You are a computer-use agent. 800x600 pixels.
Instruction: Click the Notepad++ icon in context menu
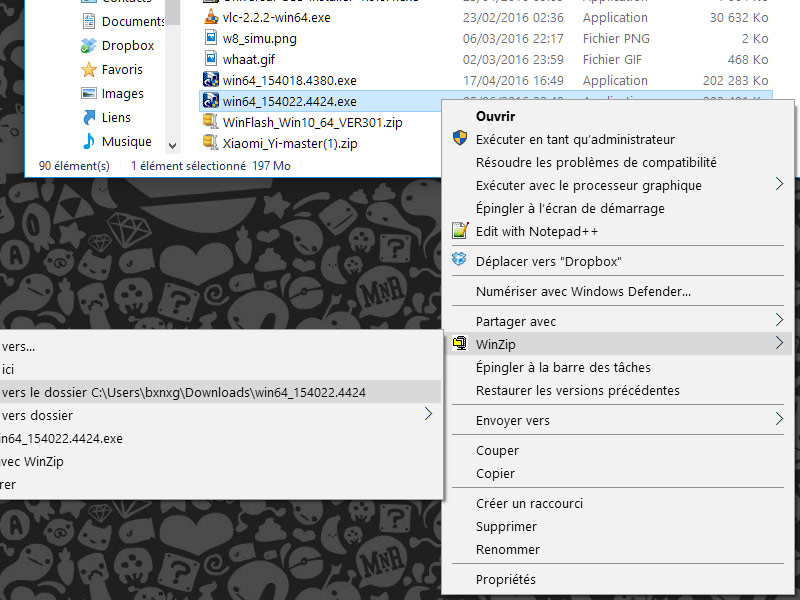click(x=460, y=231)
